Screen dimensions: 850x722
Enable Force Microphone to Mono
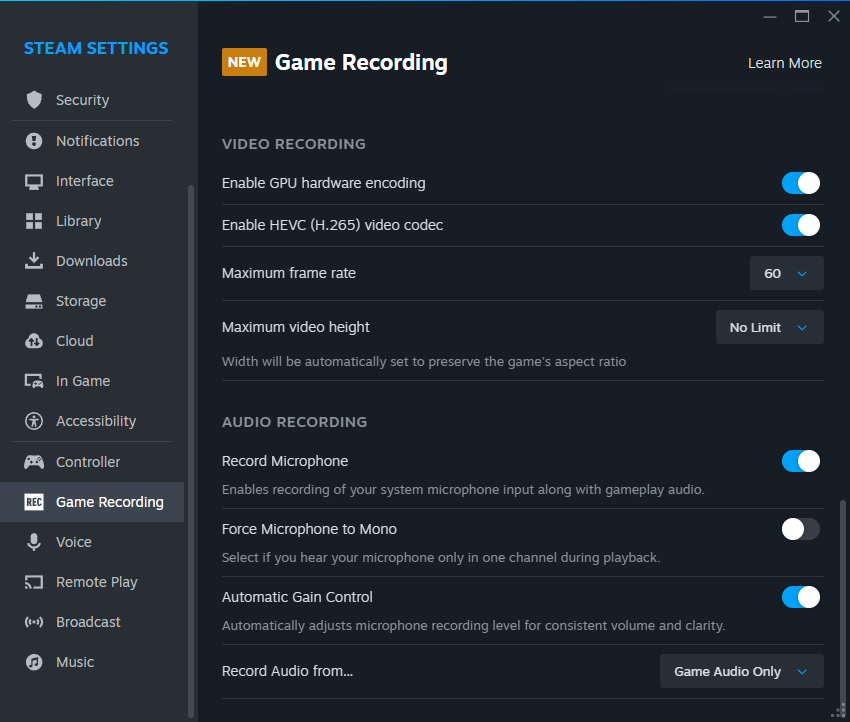point(800,529)
